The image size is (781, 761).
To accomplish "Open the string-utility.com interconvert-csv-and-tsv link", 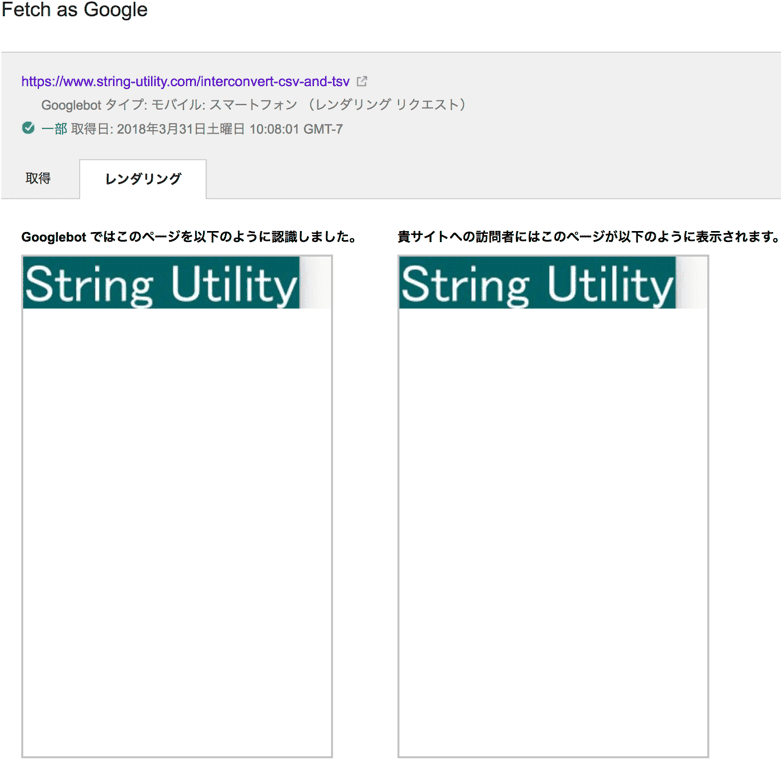I will click(x=185, y=82).
